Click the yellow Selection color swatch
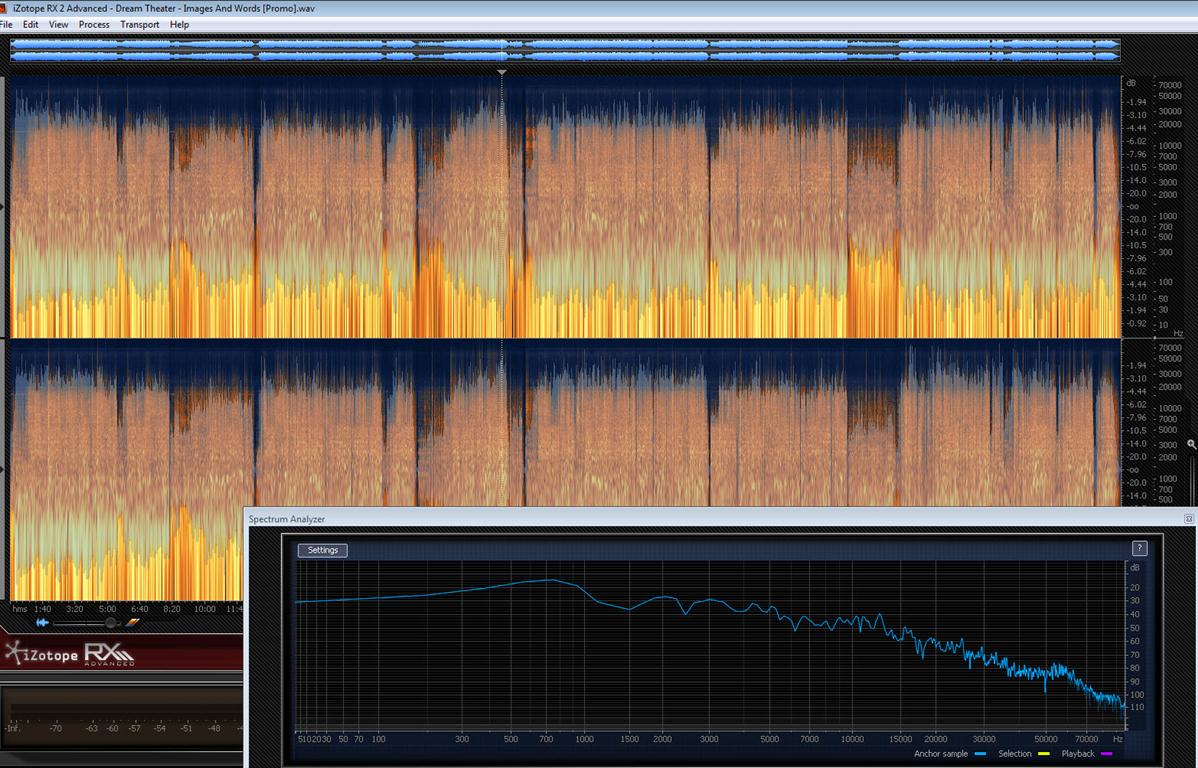The image size is (1198, 768). (x=1044, y=754)
